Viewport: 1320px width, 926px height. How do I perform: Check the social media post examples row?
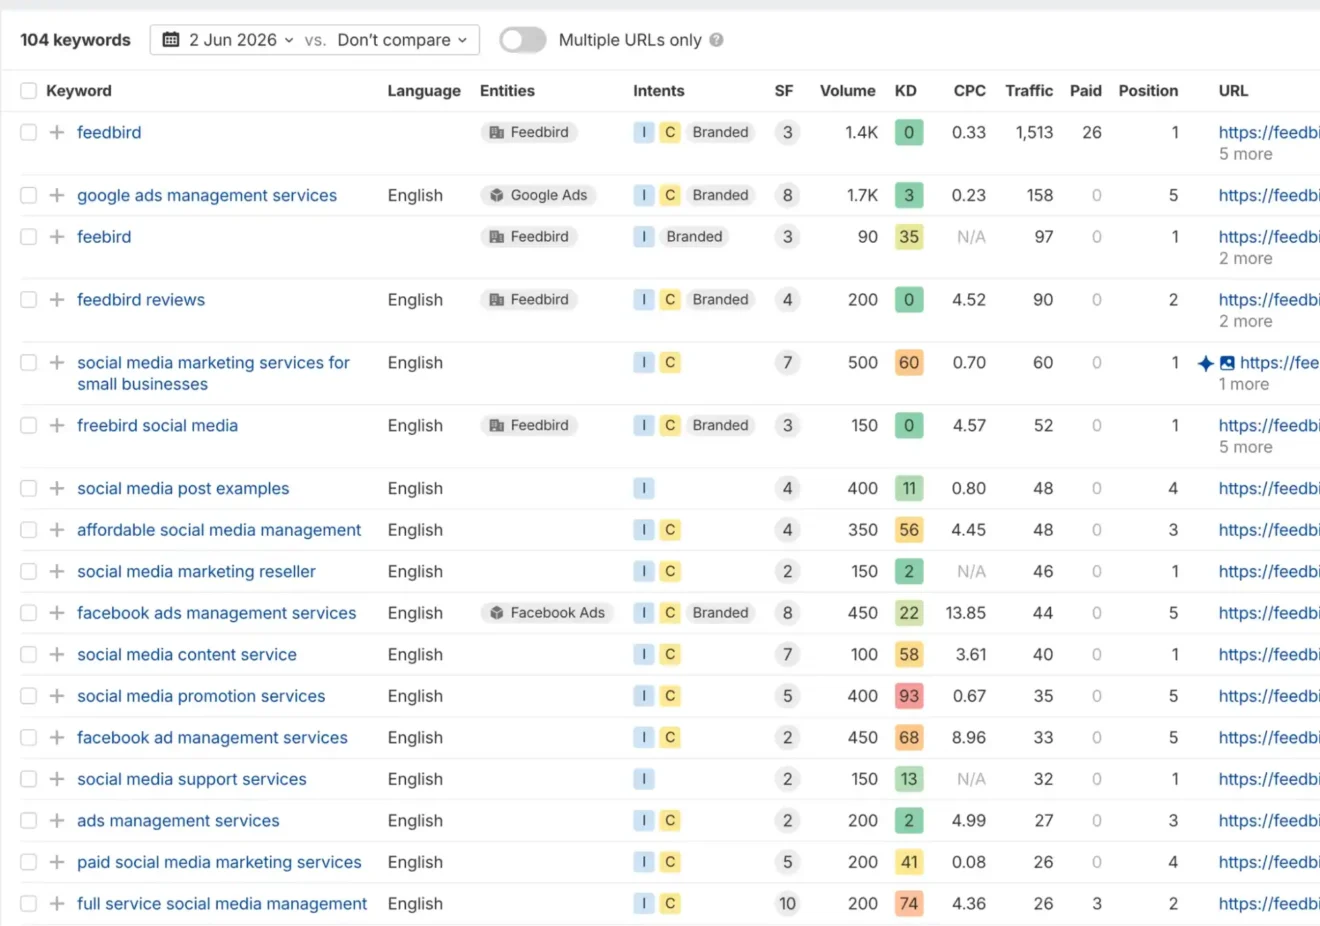[x=28, y=489]
